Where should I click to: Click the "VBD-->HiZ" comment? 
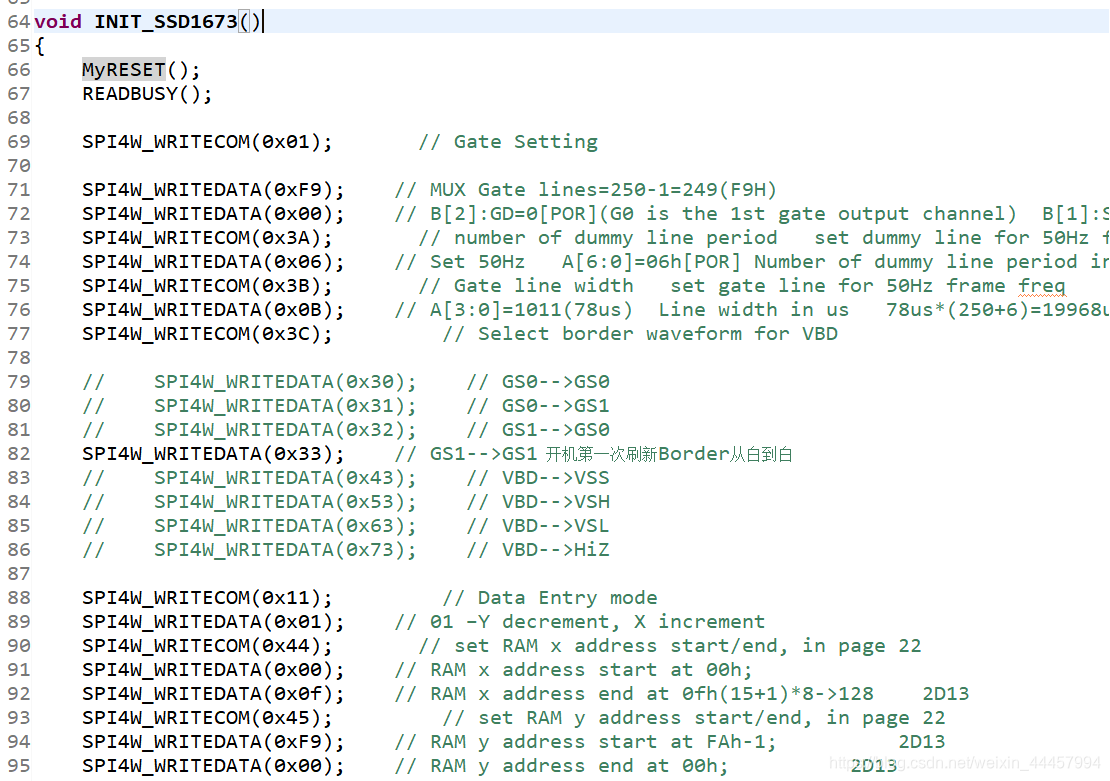tap(538, 550)
